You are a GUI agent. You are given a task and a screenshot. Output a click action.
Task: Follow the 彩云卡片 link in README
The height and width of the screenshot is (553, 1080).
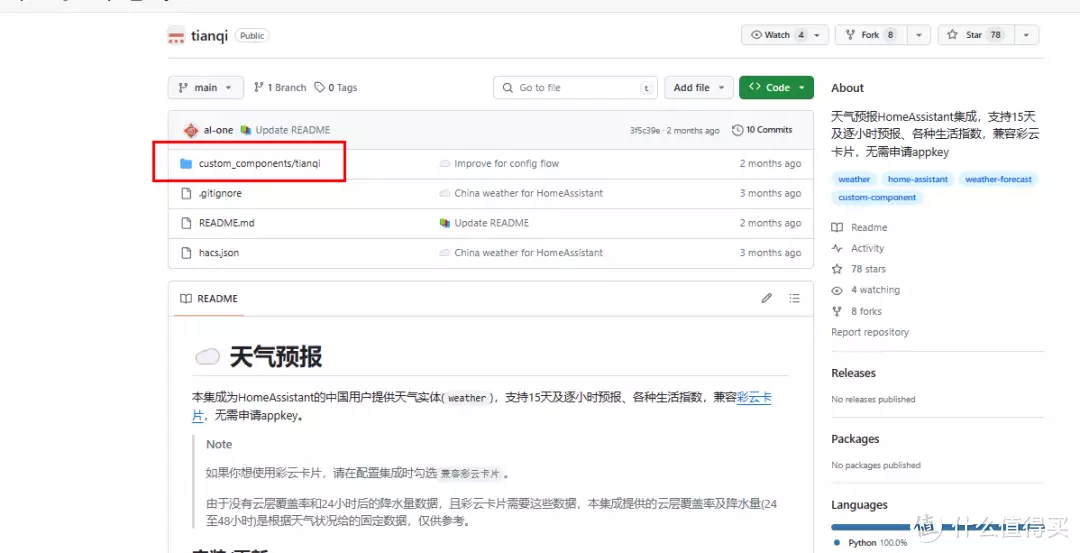(754, 397)
